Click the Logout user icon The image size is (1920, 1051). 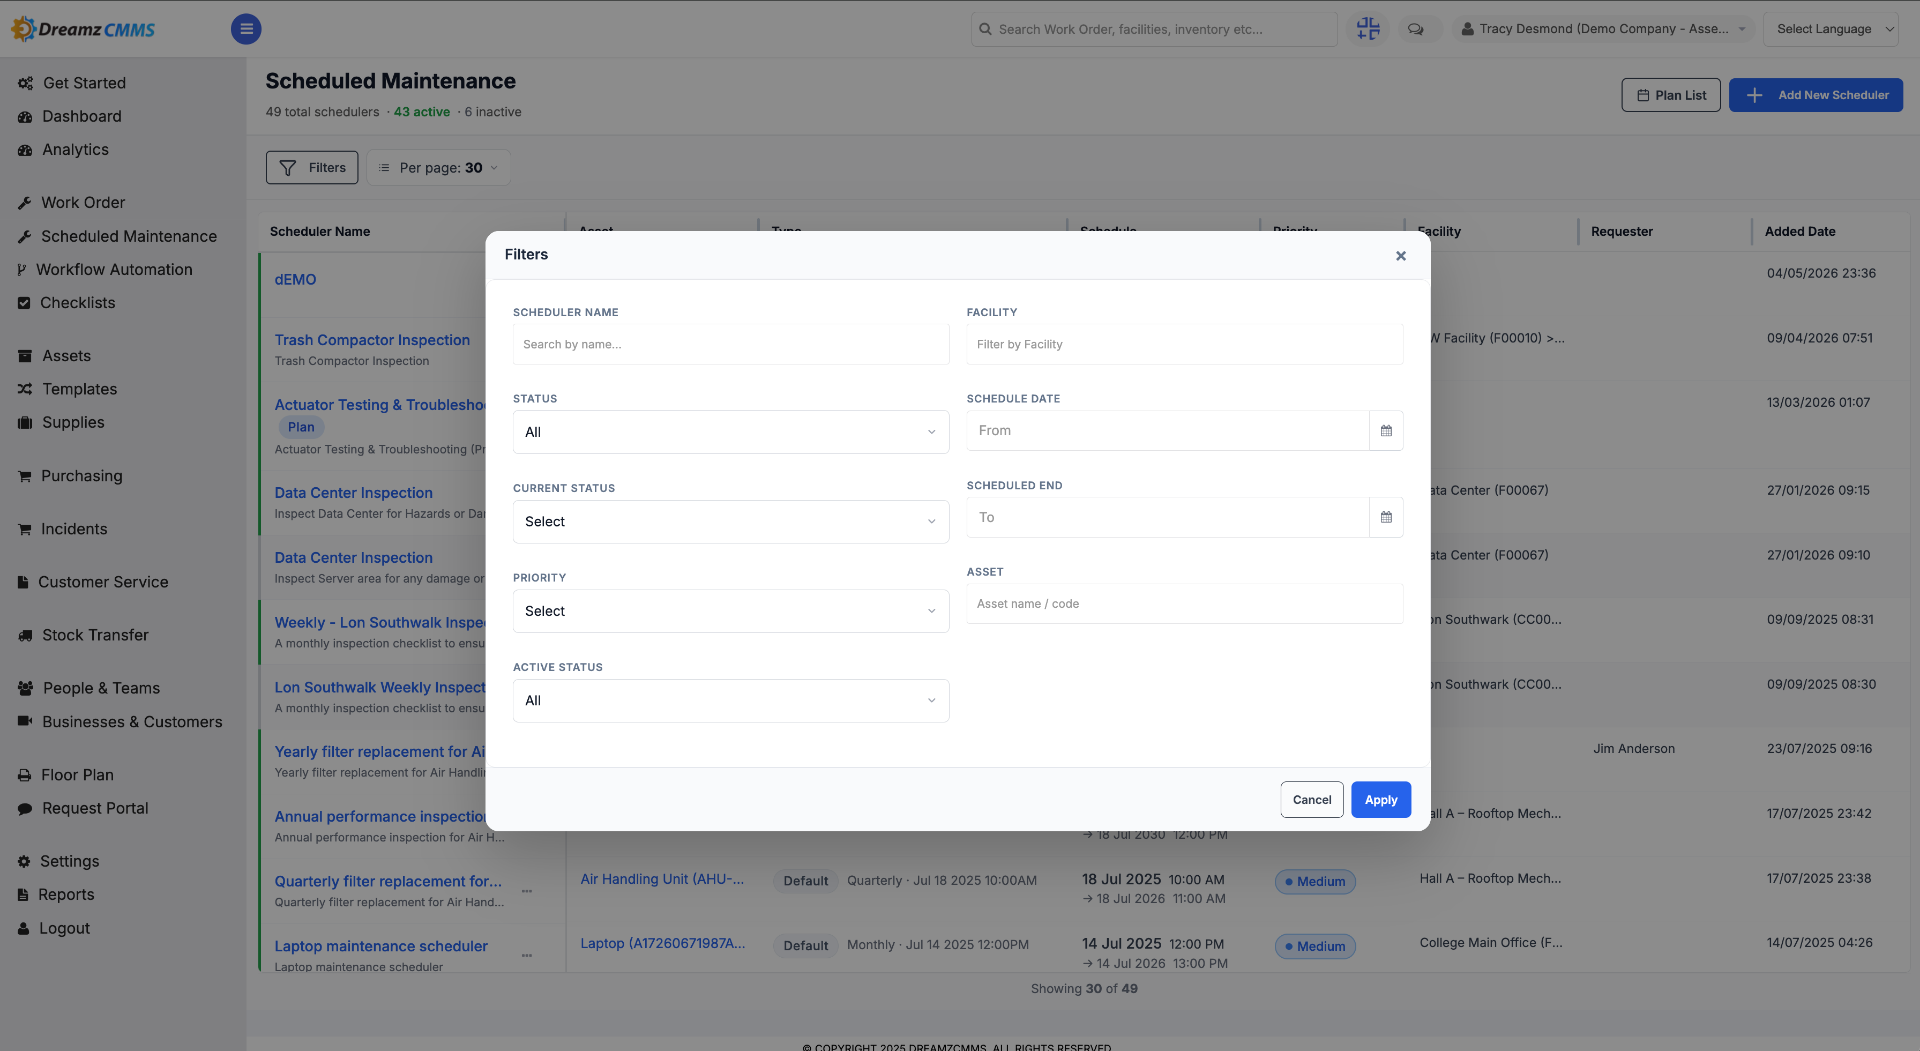[x=23, y=929]
